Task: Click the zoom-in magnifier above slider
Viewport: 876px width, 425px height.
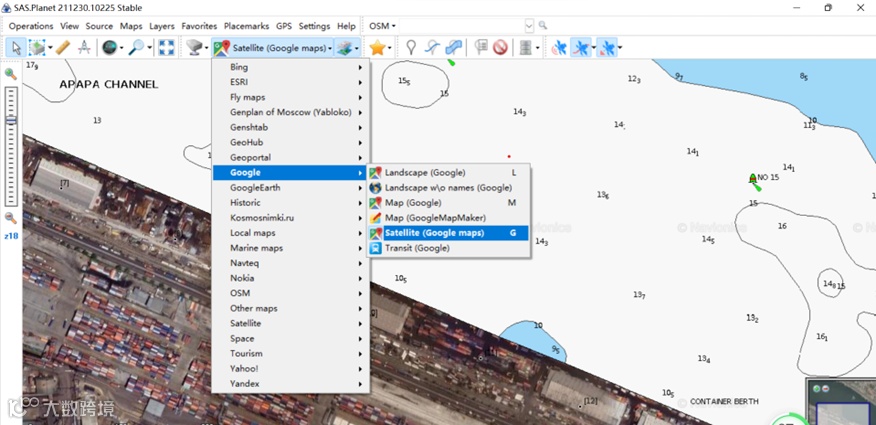Action: pyautogui.click(x=10, y=74)
